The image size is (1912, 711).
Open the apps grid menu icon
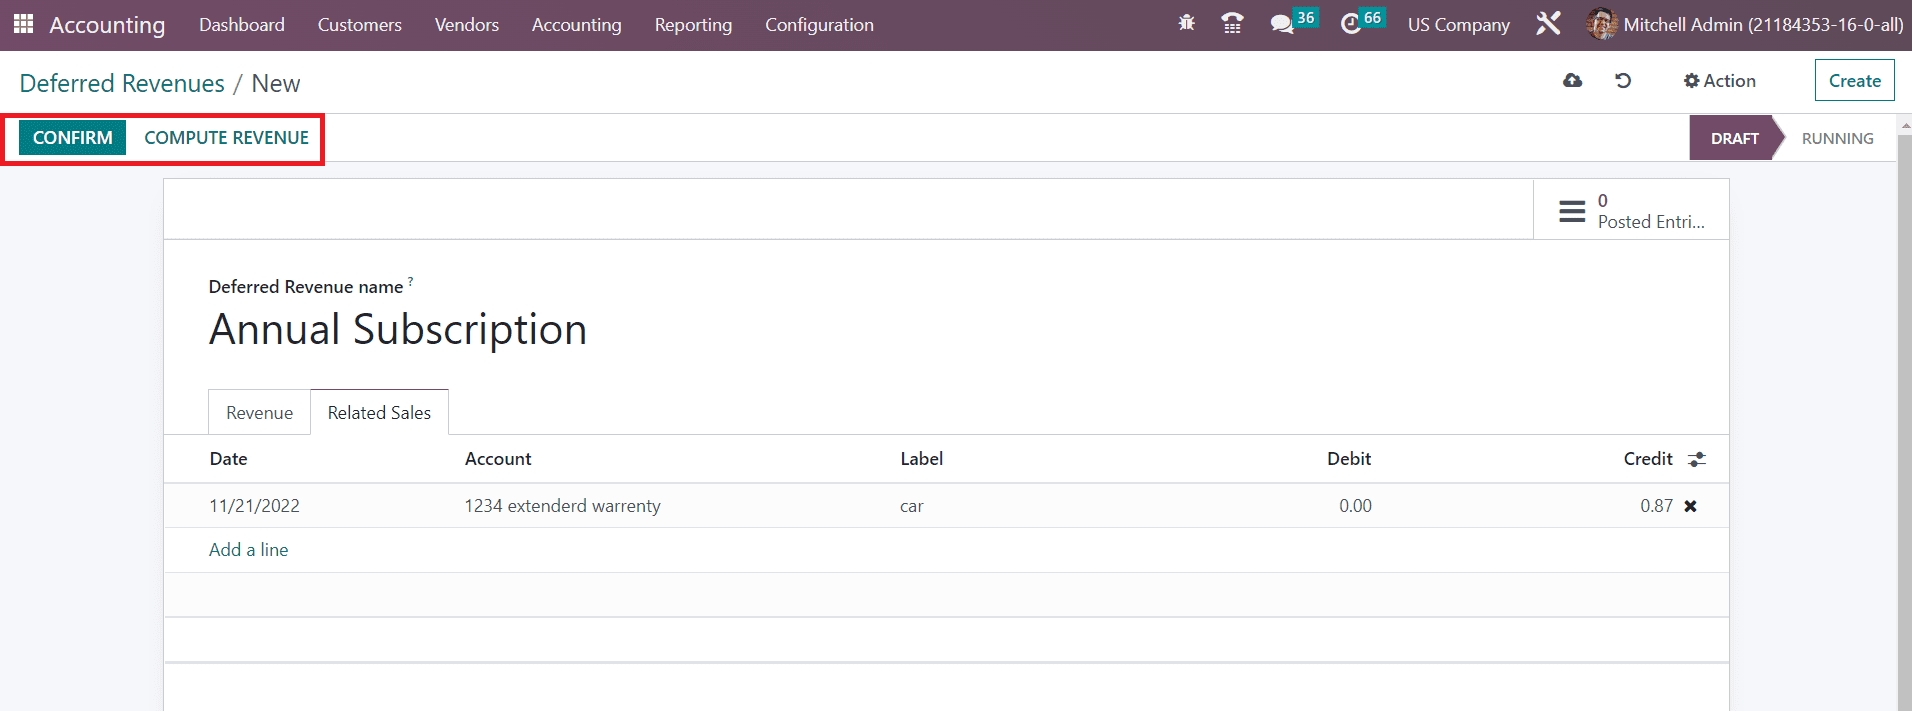[x=23, y=24]
